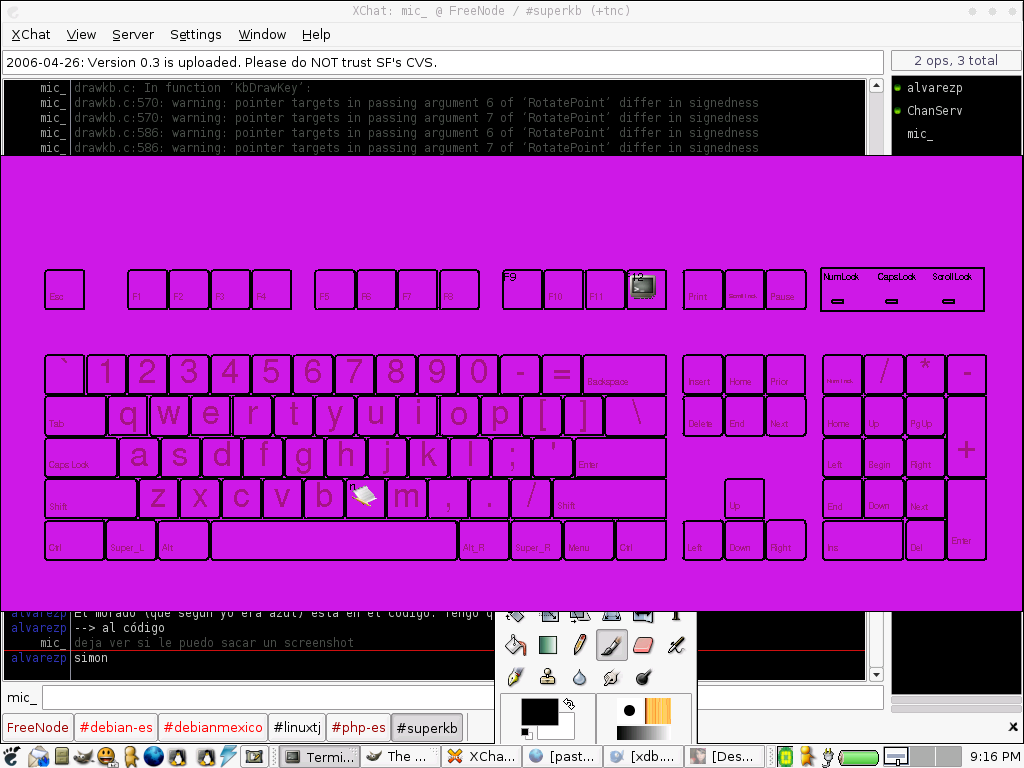Viewport: 1024px width, 768px height.
Task: Swap foreground and background colors arrow
Action: [569, 704]
